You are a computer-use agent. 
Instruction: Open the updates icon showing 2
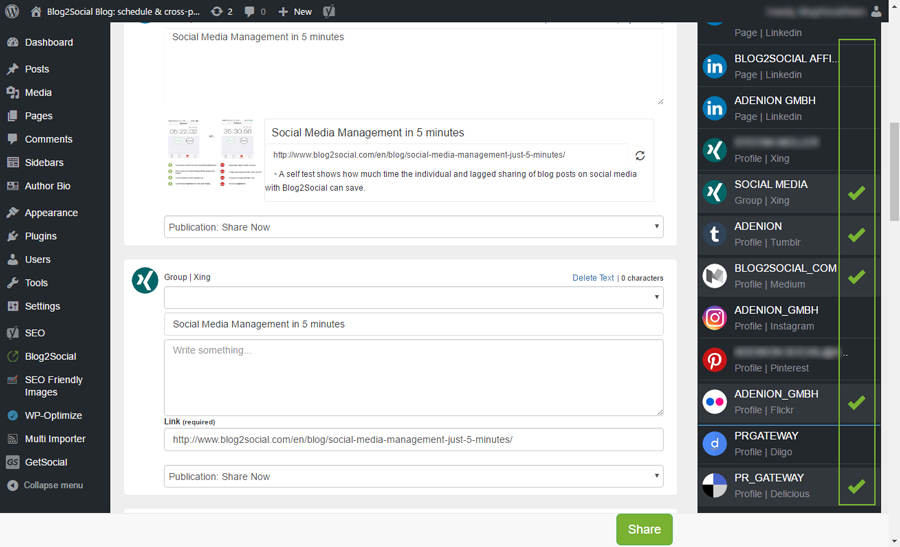(222, 11)
